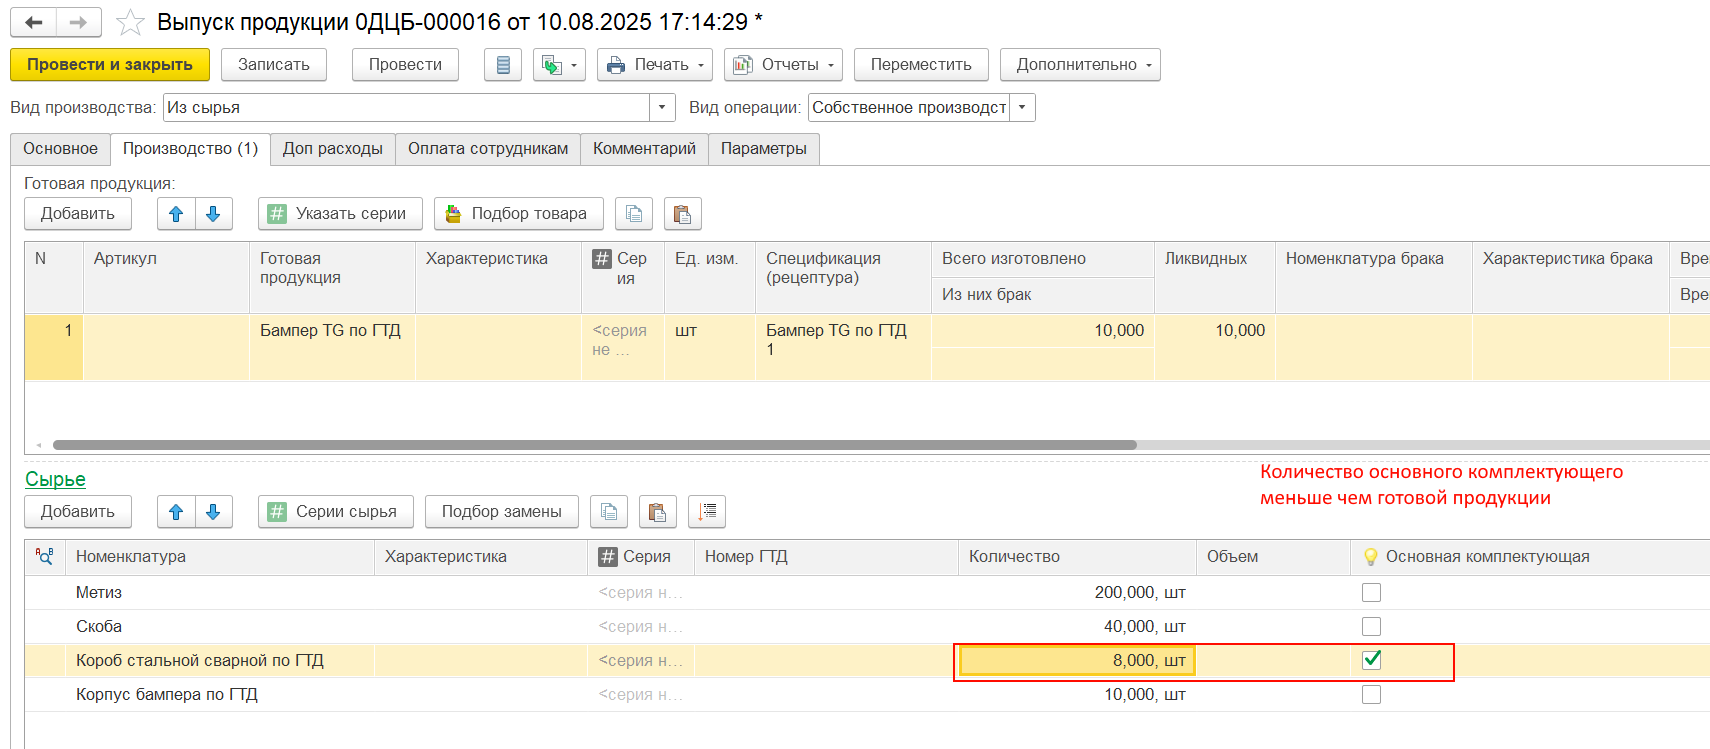Paste rows icon in raw materials toolbar
Viewport: 1710px width, 749px height.
pyautogui.click(x=657, y=512)
